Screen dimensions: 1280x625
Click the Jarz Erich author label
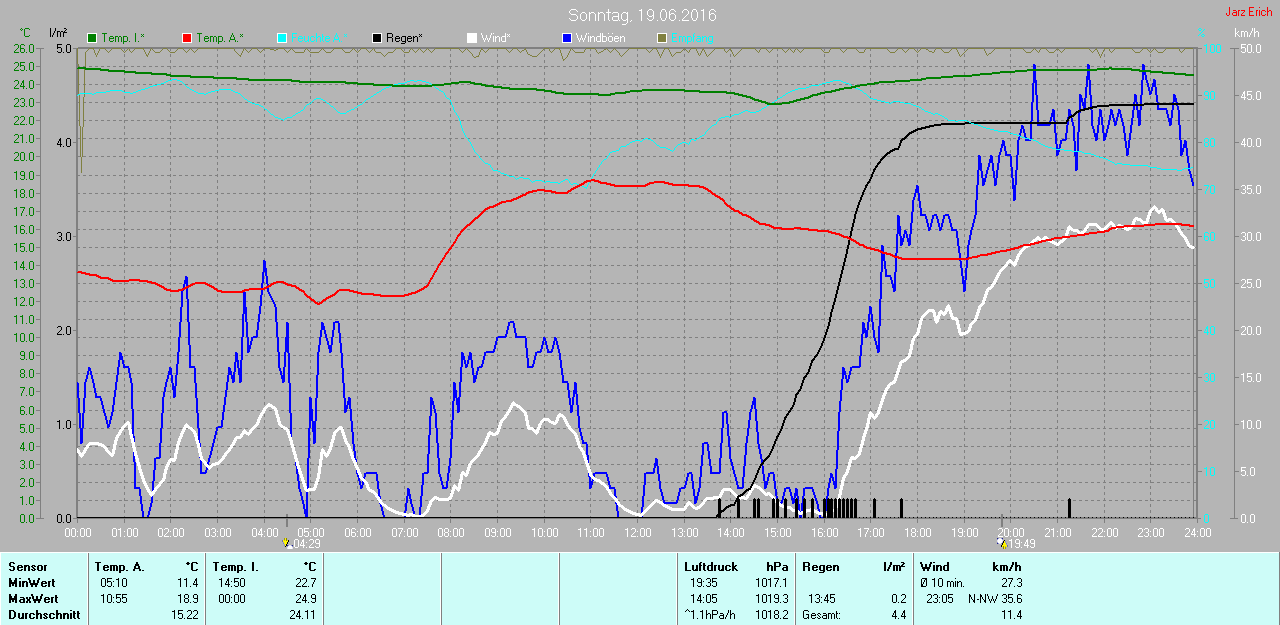[1247, 12]
